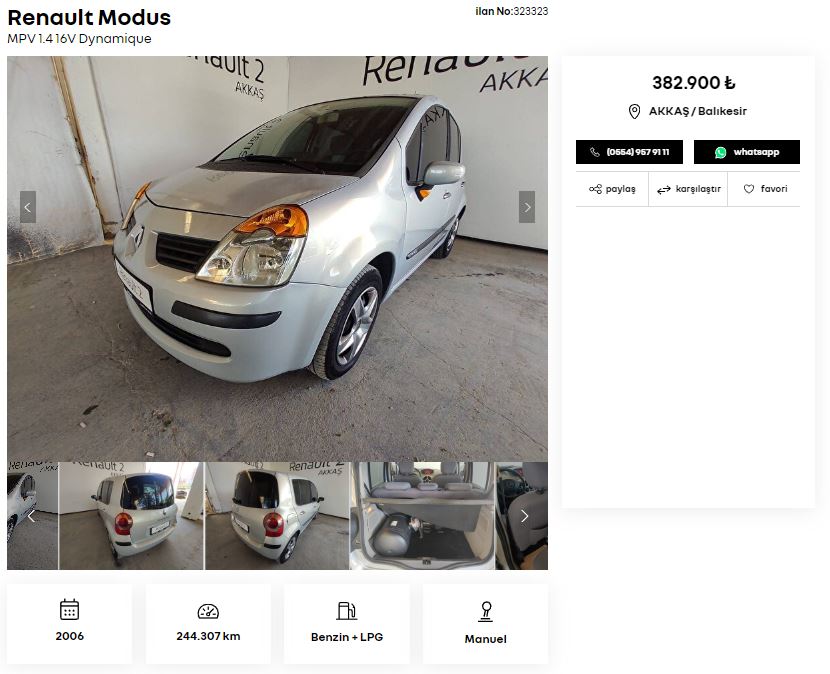
Task: Click the manual gearshift icon
Action: (485, 611)
